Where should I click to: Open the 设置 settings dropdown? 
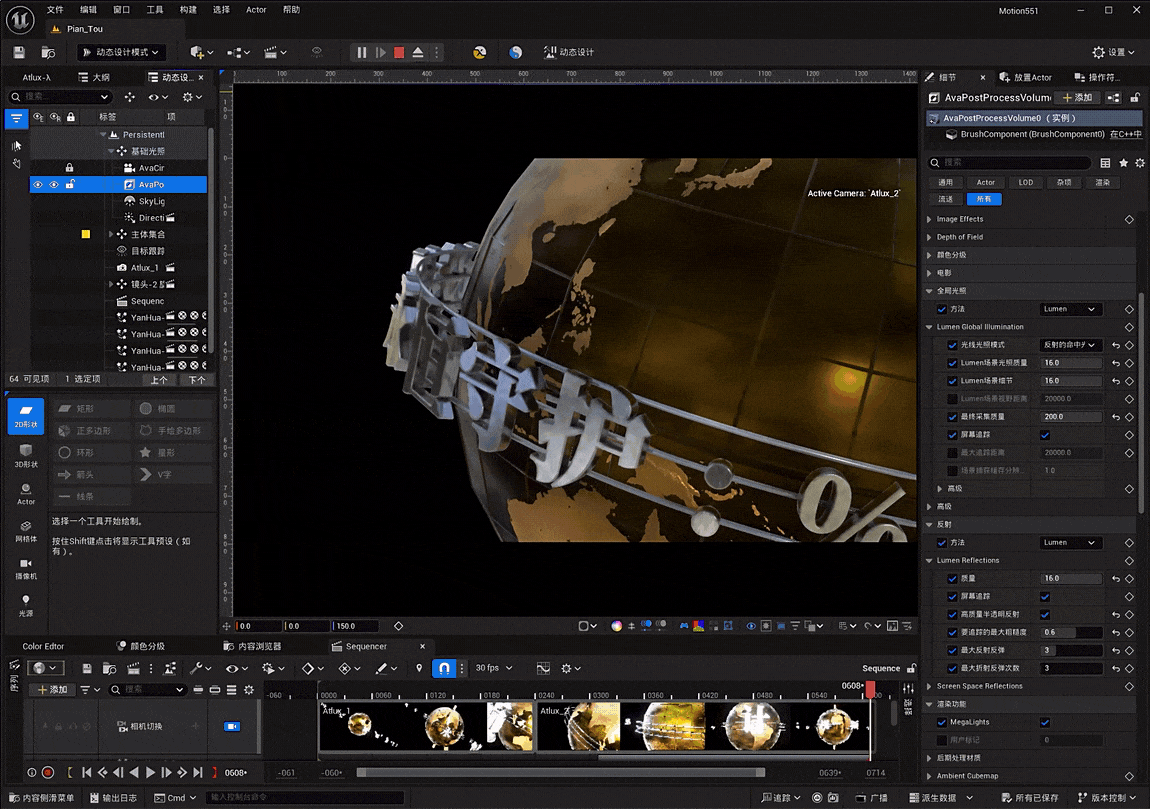1113,52
